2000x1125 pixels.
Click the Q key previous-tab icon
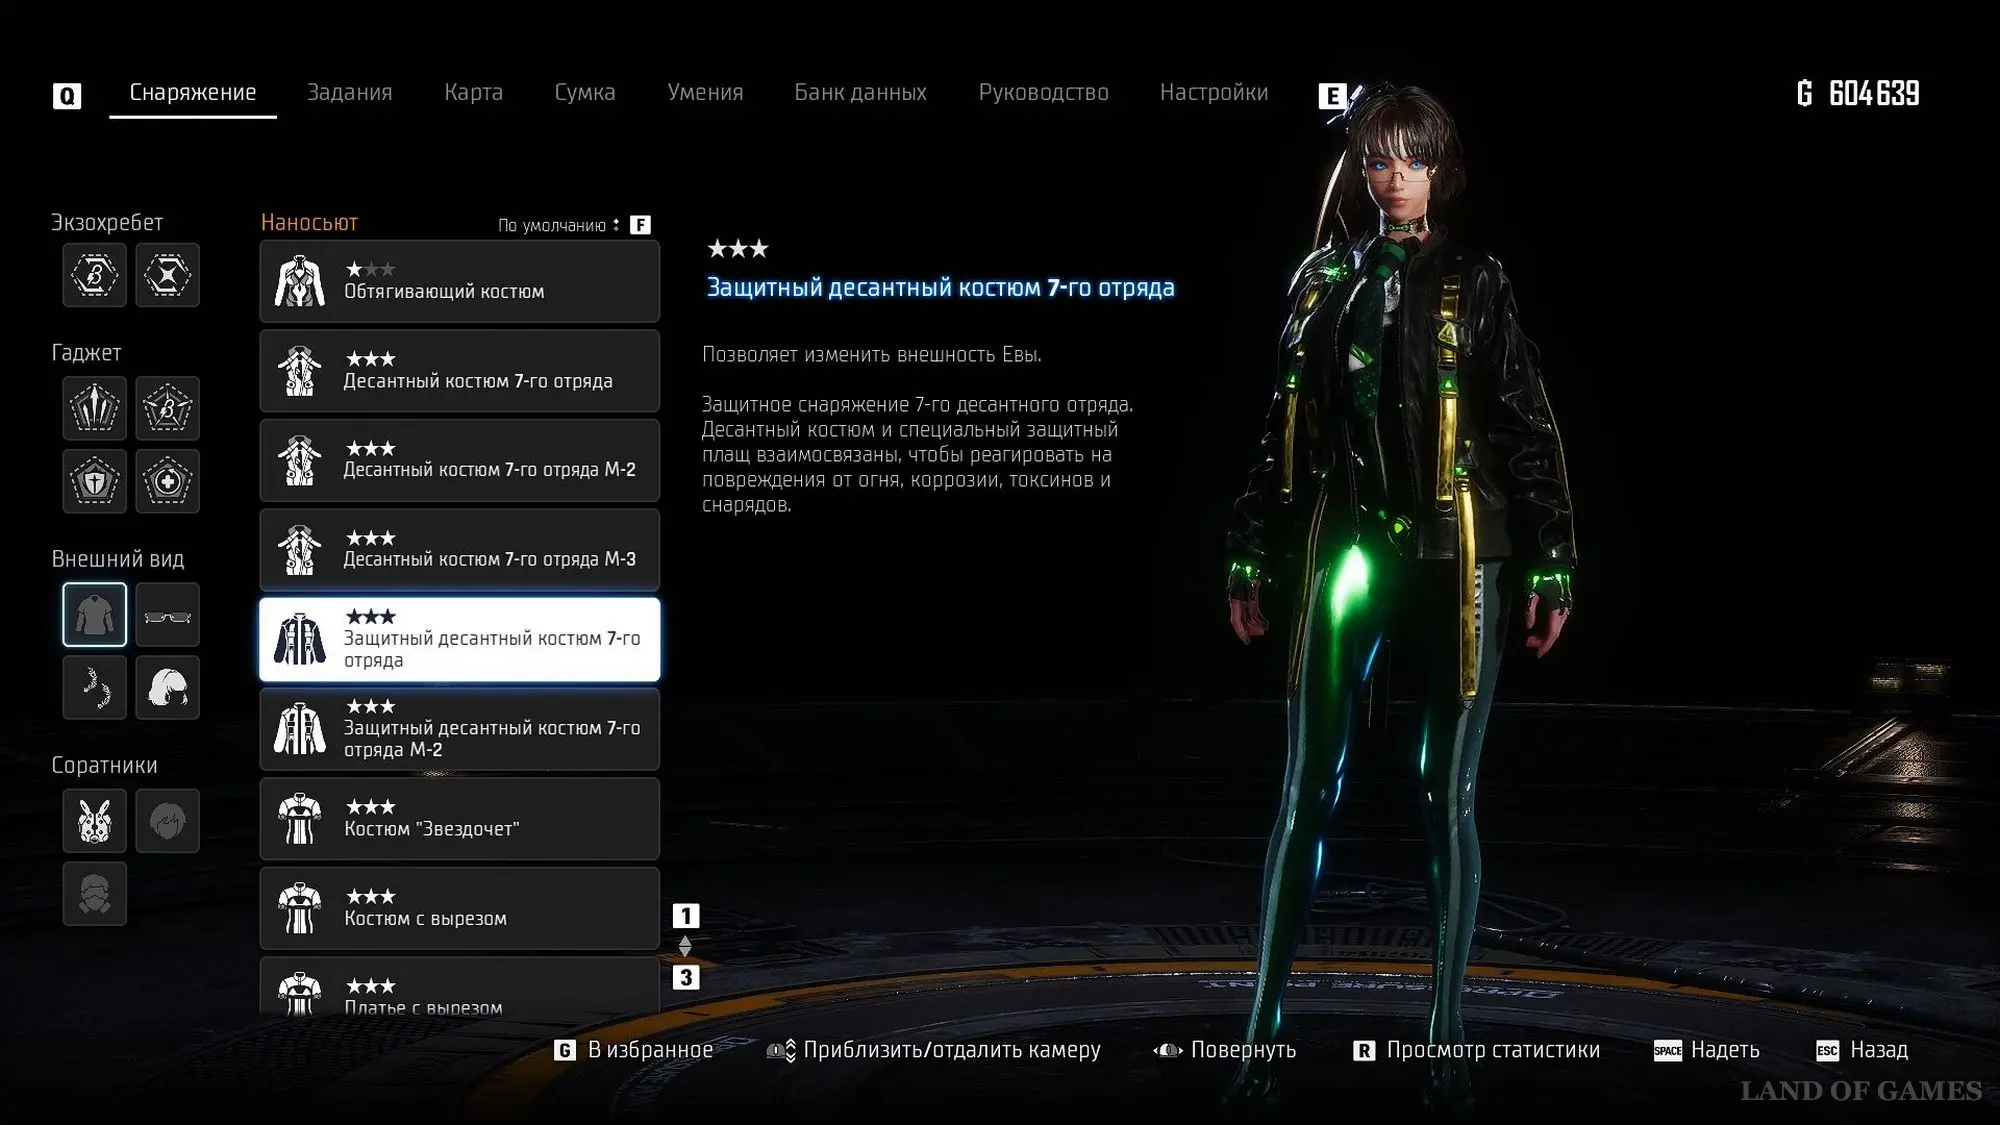(67, 95)
